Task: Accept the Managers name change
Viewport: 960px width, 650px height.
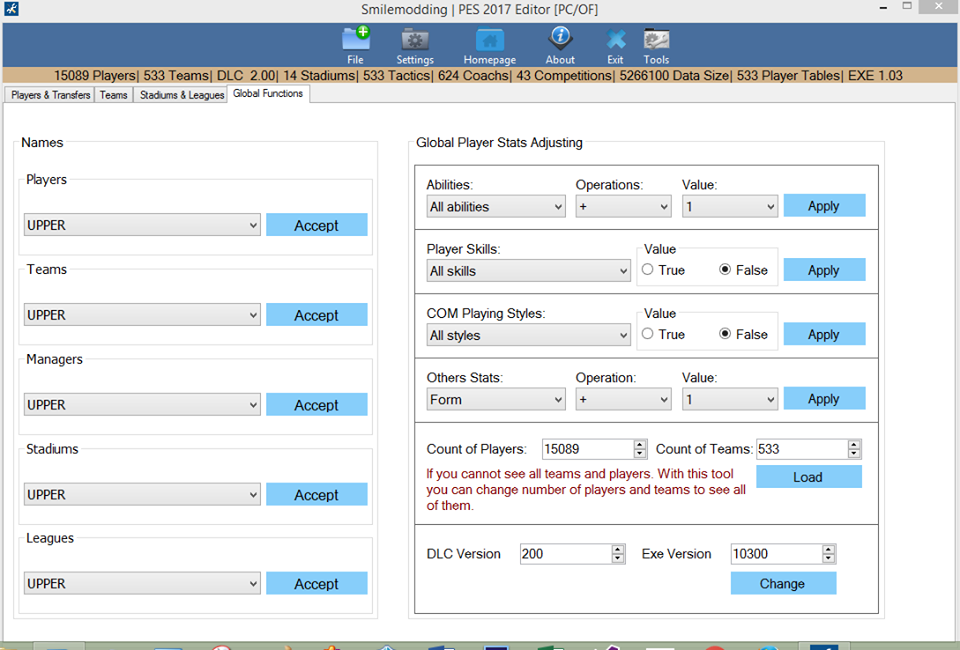Action: pyautogui.click(x=317, y=405)
